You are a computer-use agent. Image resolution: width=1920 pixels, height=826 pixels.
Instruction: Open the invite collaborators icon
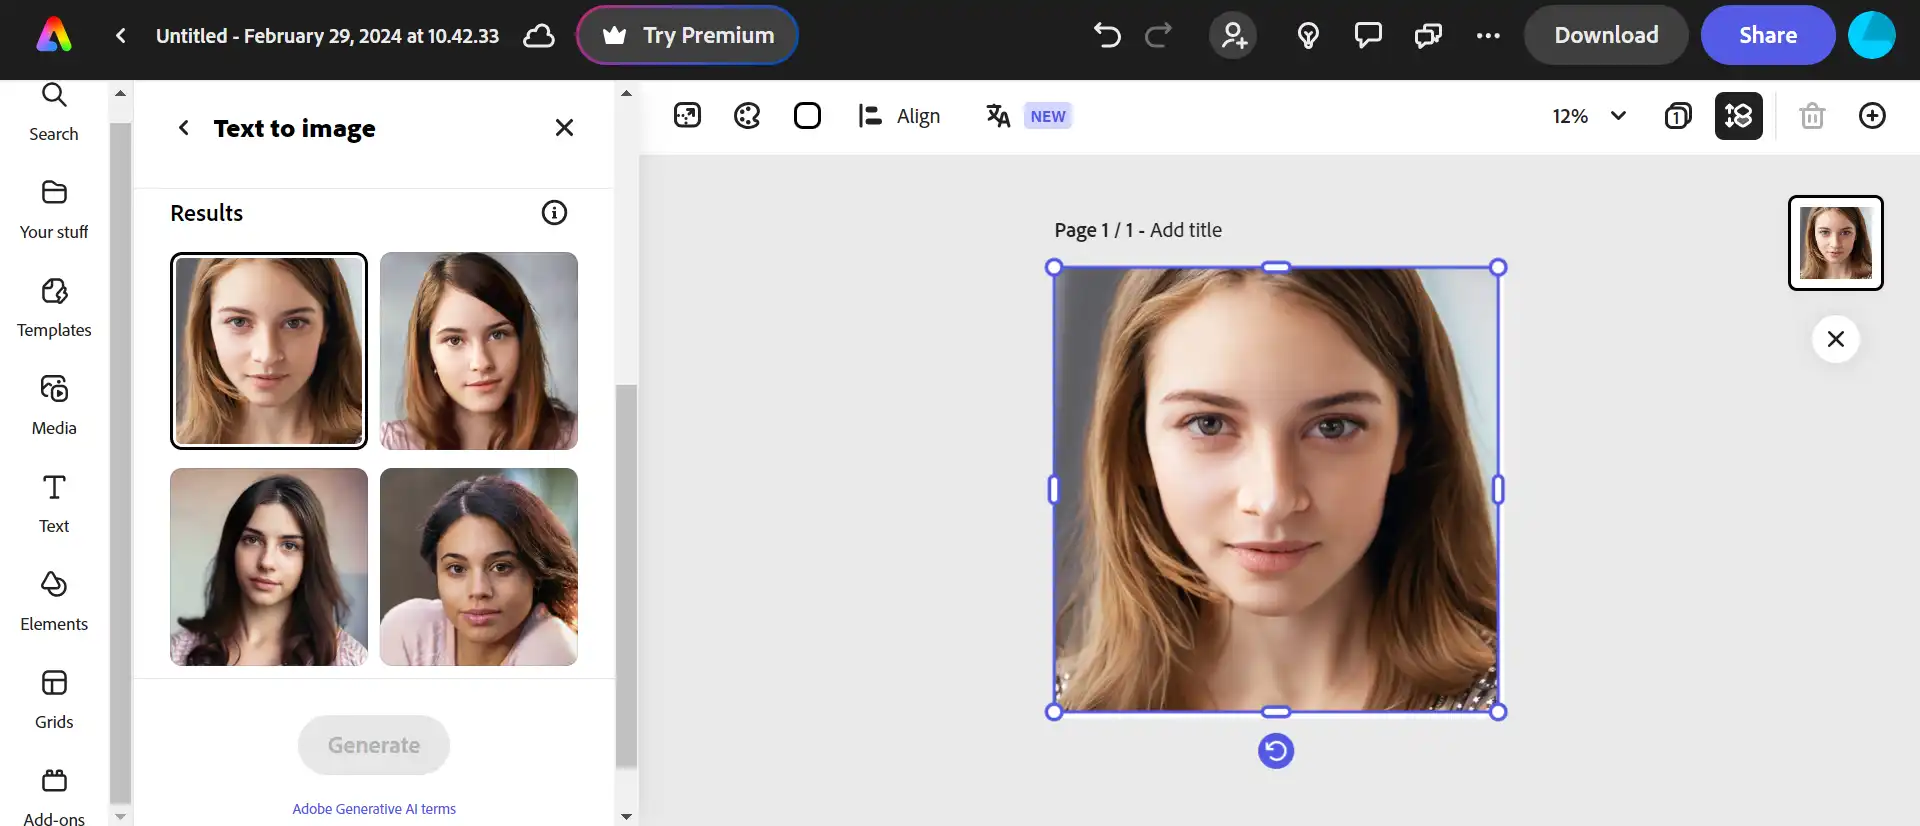pos(1233,36)
